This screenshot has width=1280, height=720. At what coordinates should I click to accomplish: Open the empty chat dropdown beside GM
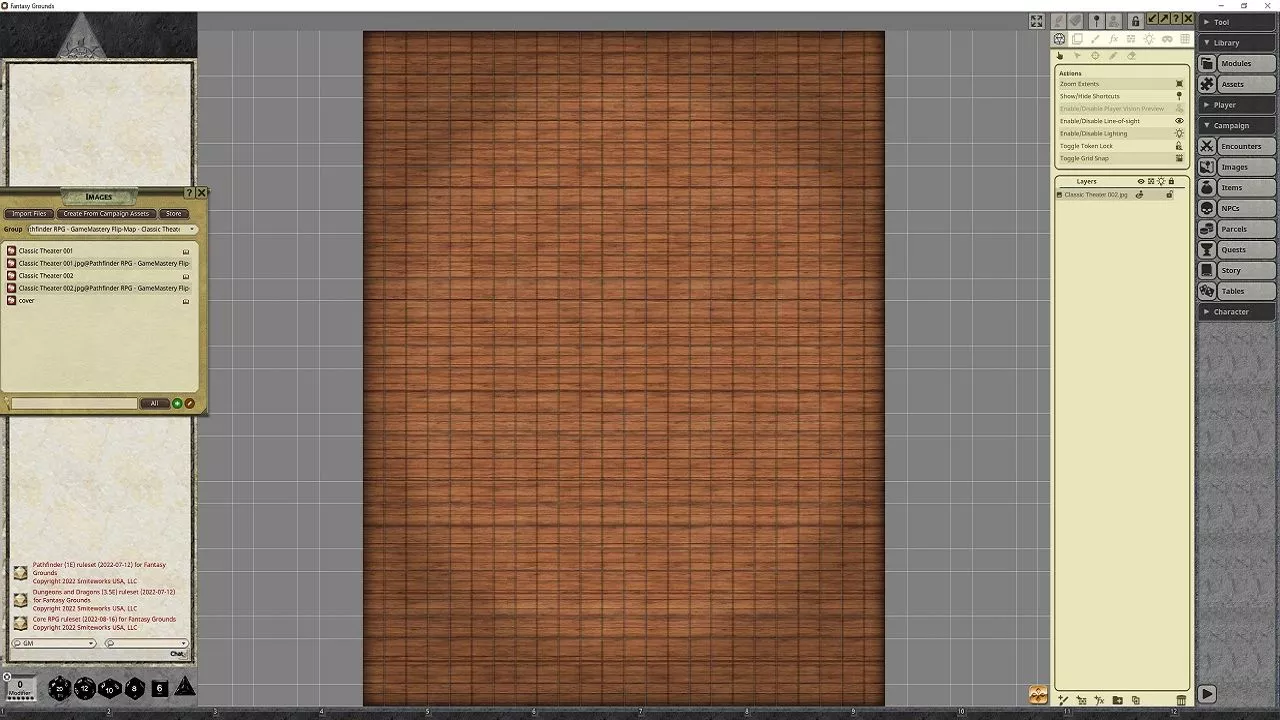[x=146, y=643]
